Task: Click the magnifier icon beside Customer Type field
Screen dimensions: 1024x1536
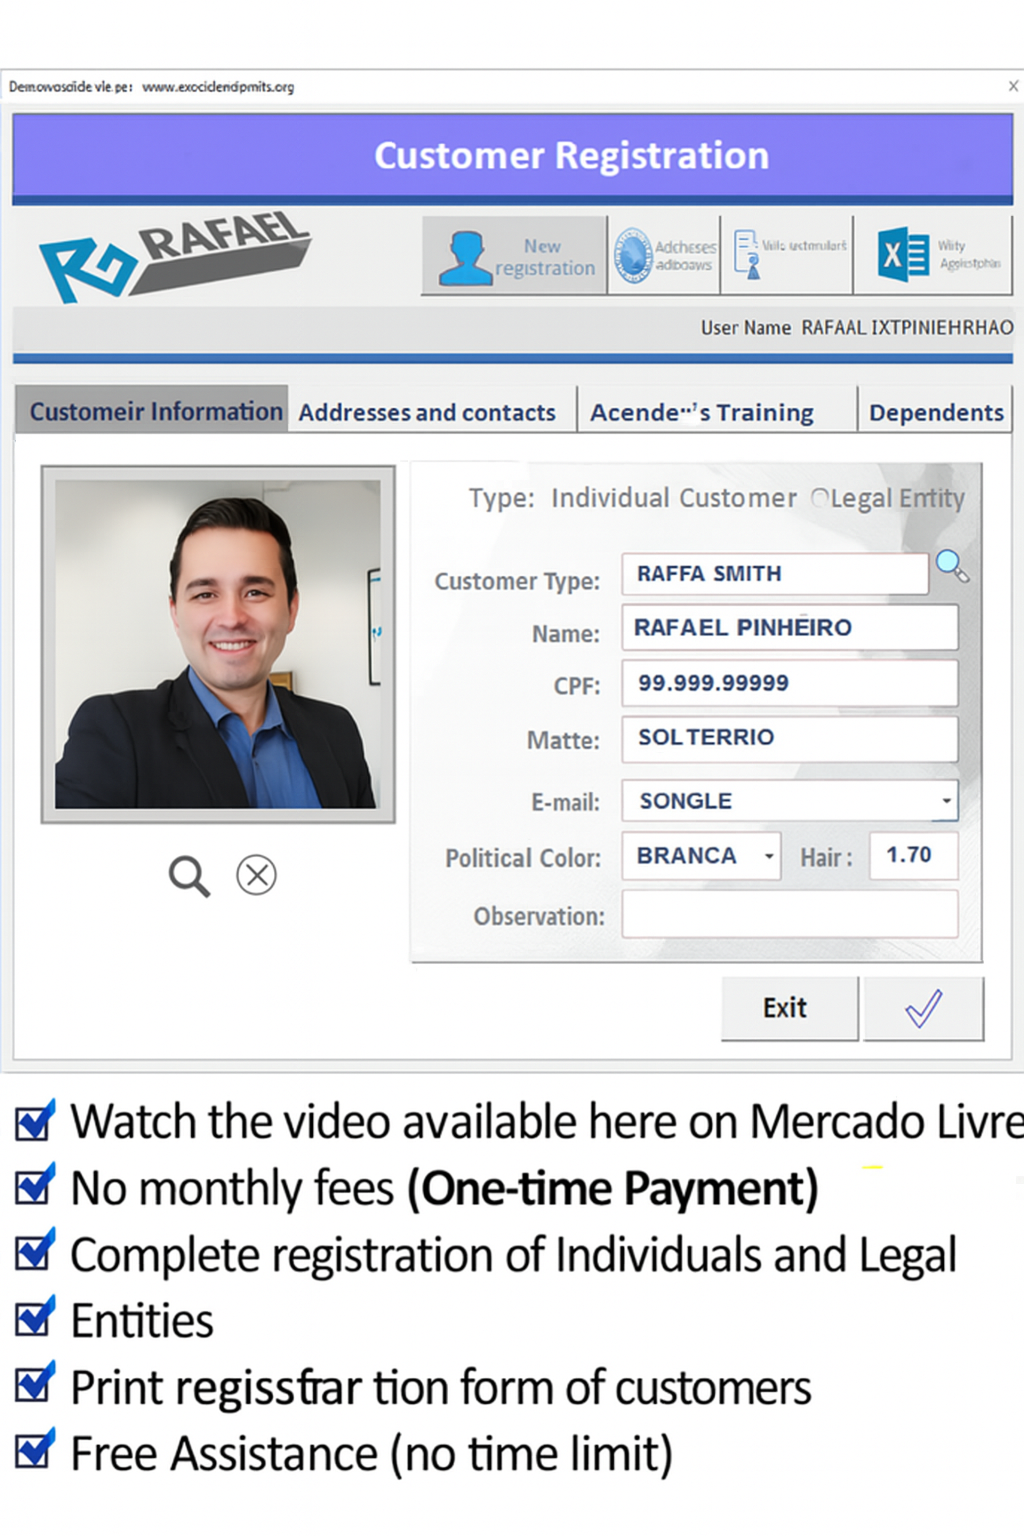Action: [x=951, y=566]
